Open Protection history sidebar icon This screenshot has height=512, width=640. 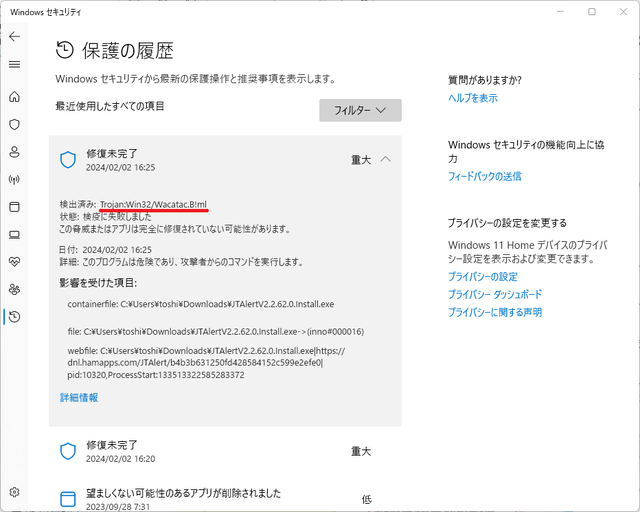(14, 317)
